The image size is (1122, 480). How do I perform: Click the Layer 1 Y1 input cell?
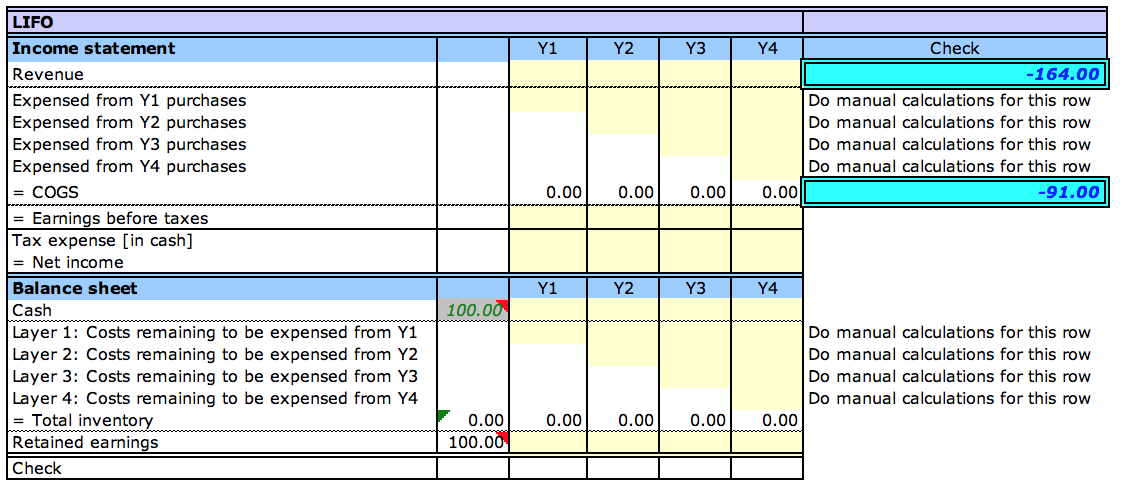(x=547, y=333)
